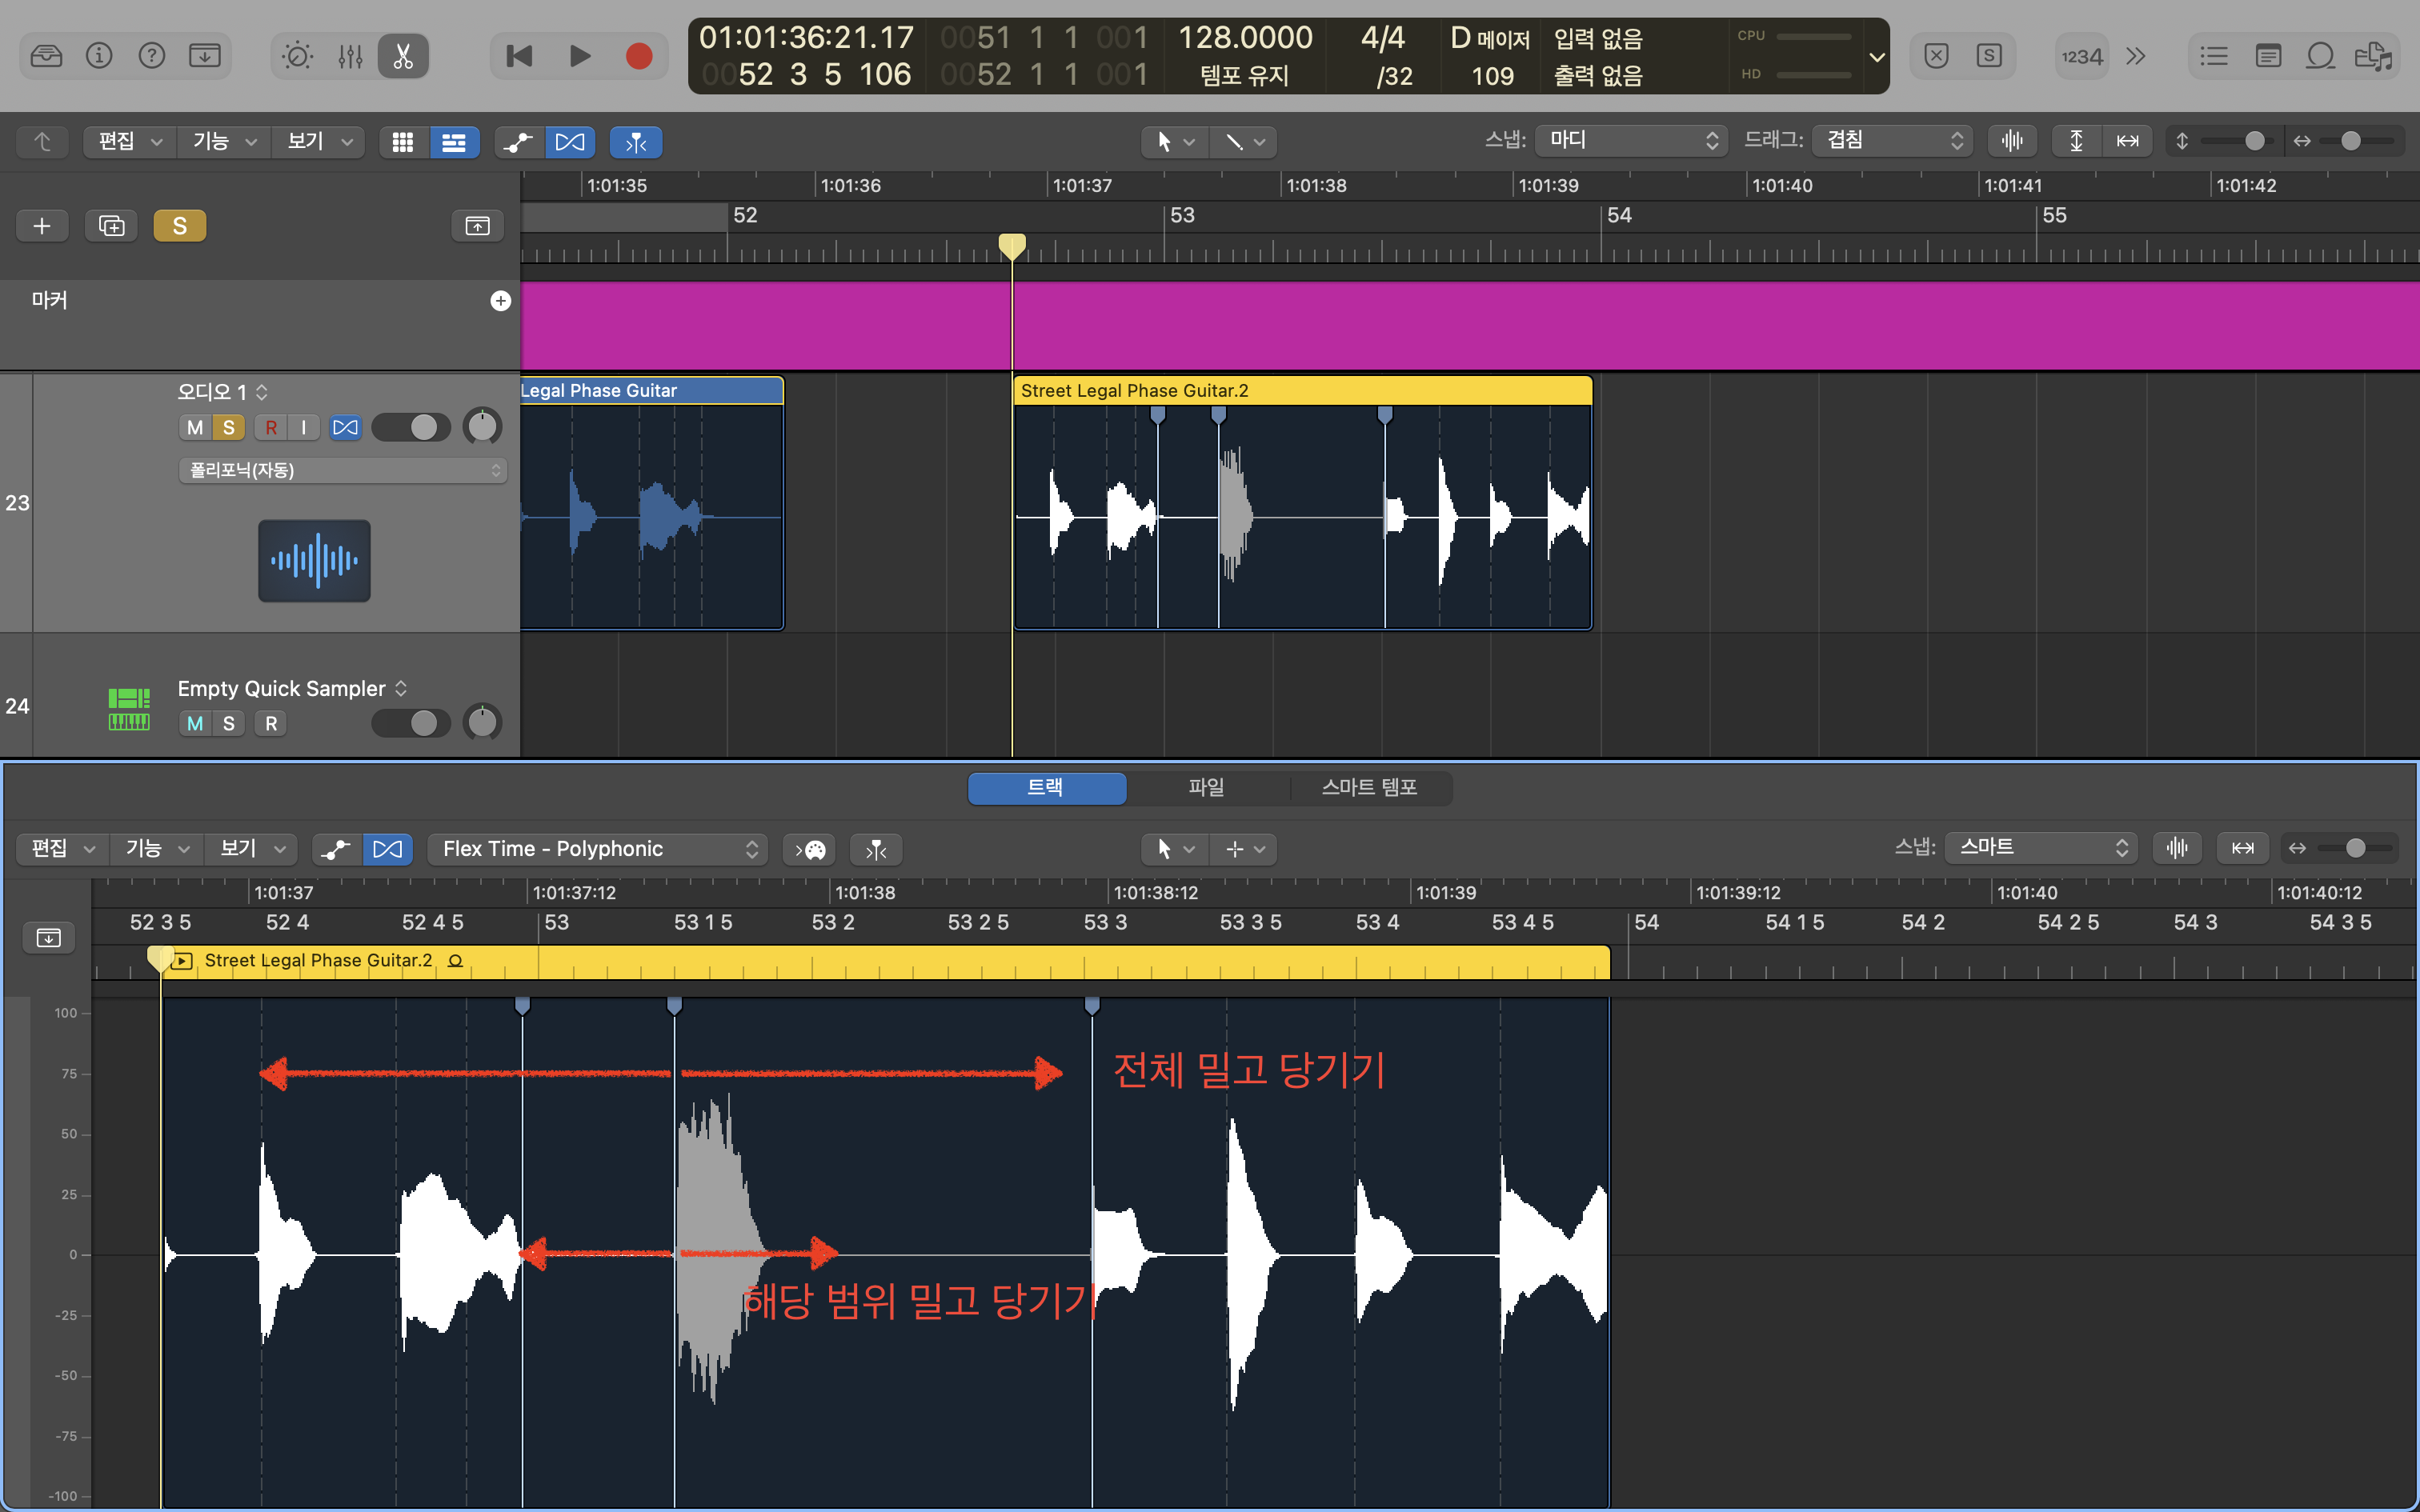Switch to the 스마트 템포 tab
2420x1512 pixels.
pos(1369,788)
